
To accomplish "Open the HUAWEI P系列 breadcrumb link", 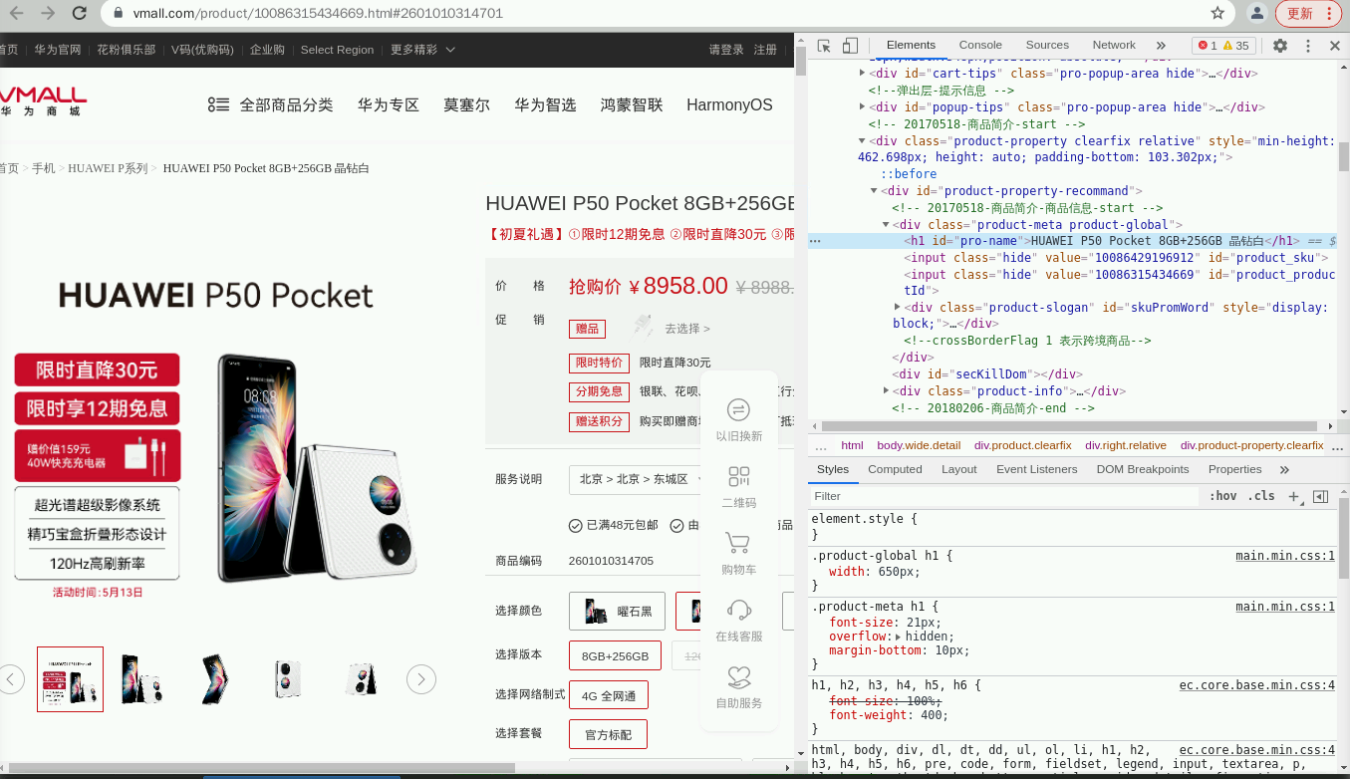I will (x=108, y=168).
